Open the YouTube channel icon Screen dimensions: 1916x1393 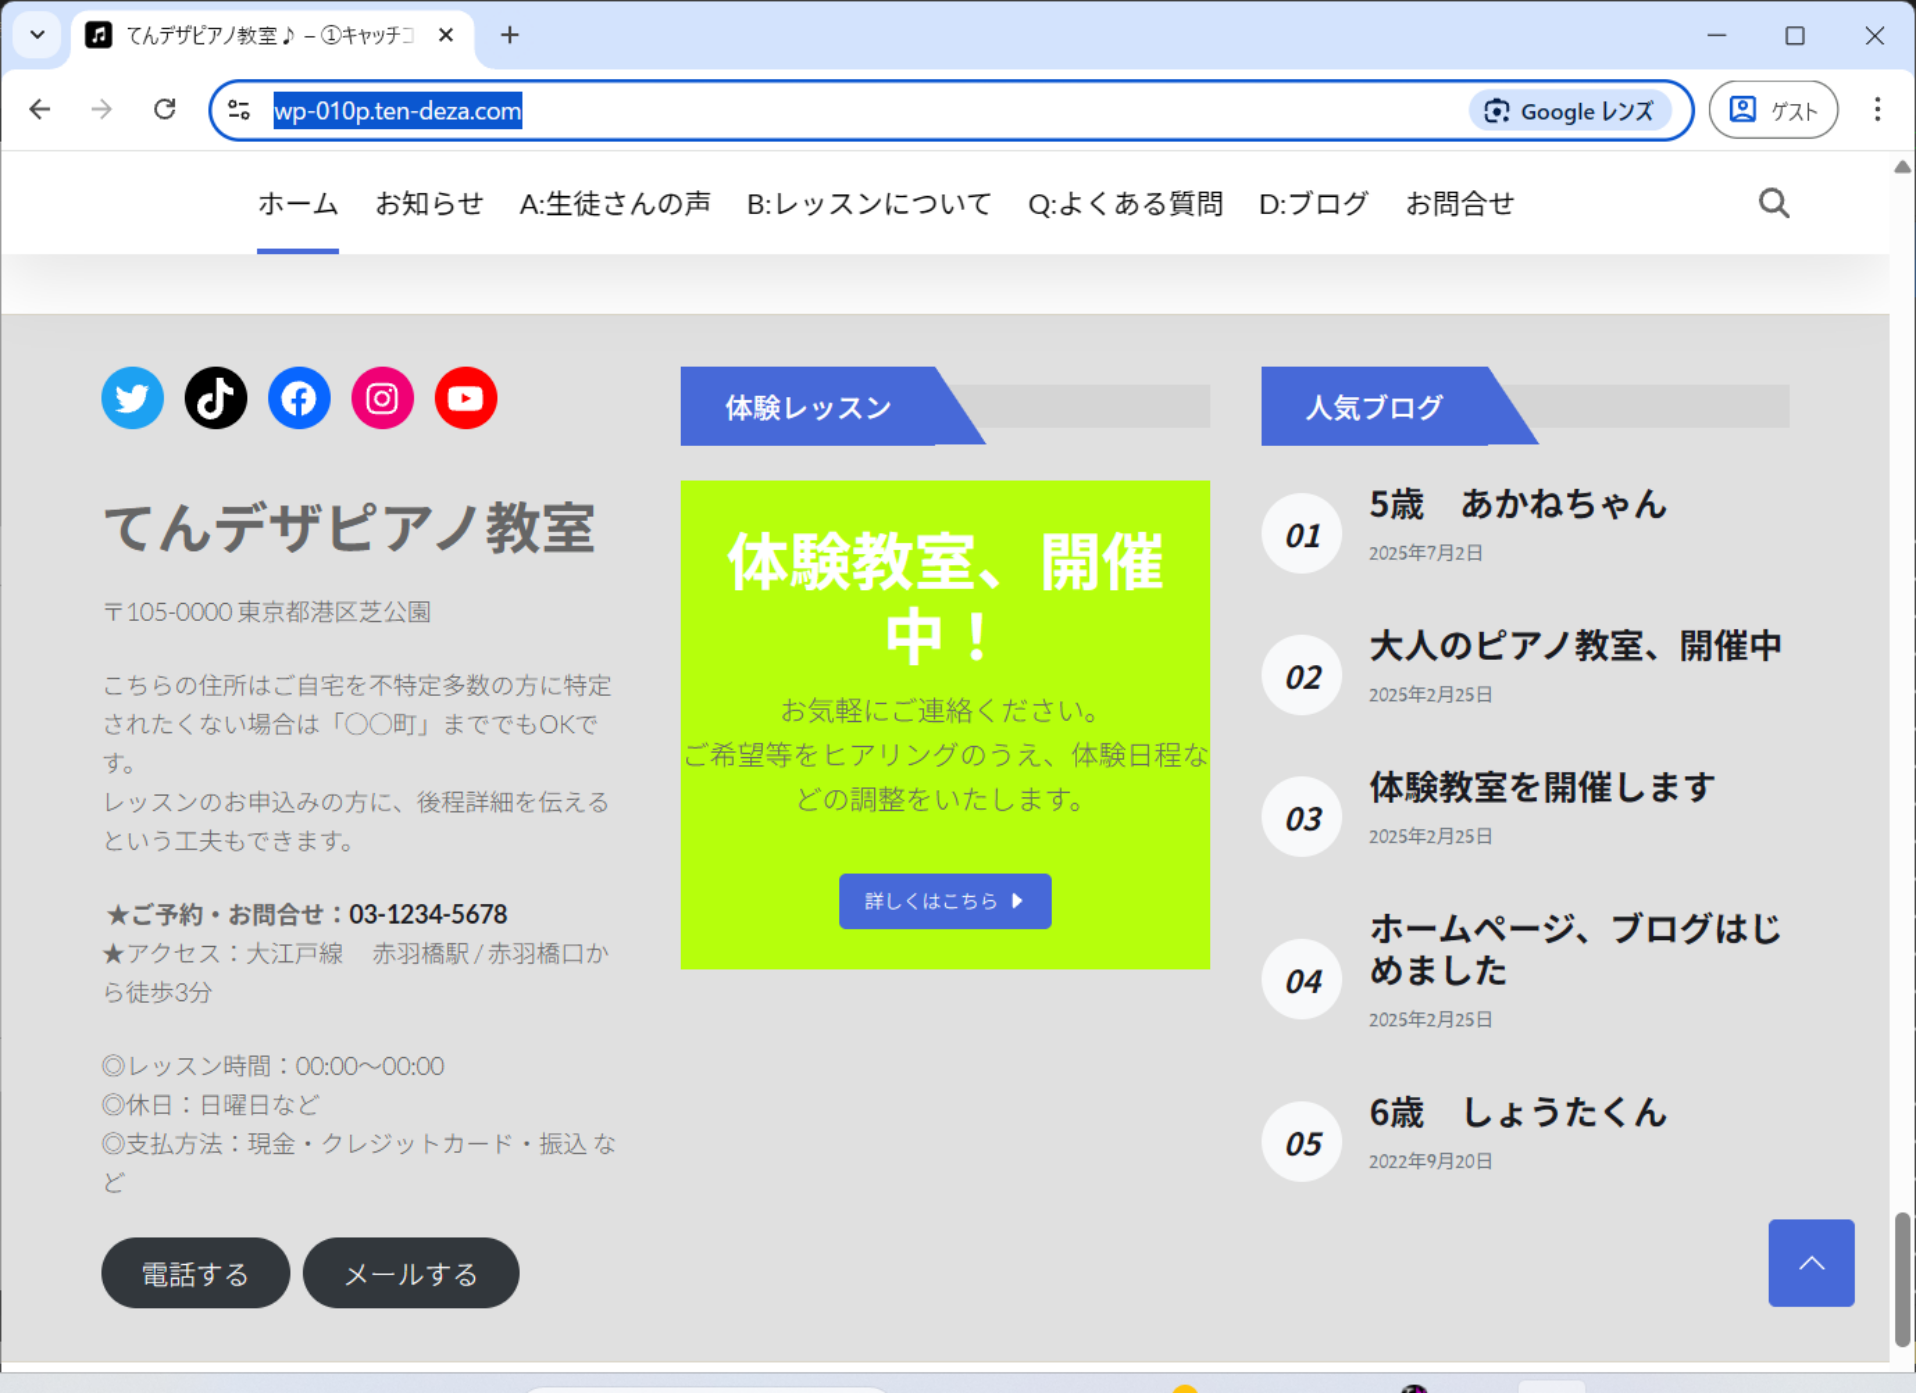[465, 399]
